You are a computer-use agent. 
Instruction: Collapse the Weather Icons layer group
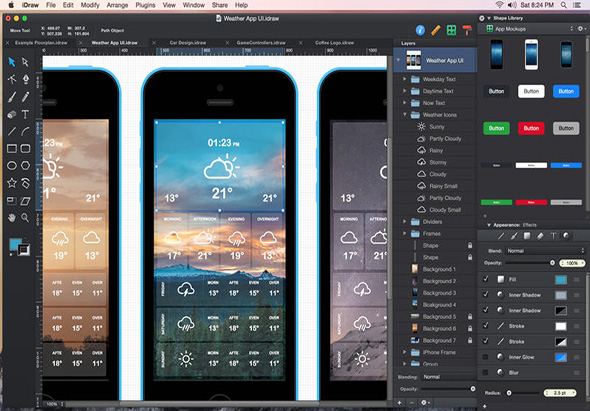pyautogui.click(x=404, y=114)
